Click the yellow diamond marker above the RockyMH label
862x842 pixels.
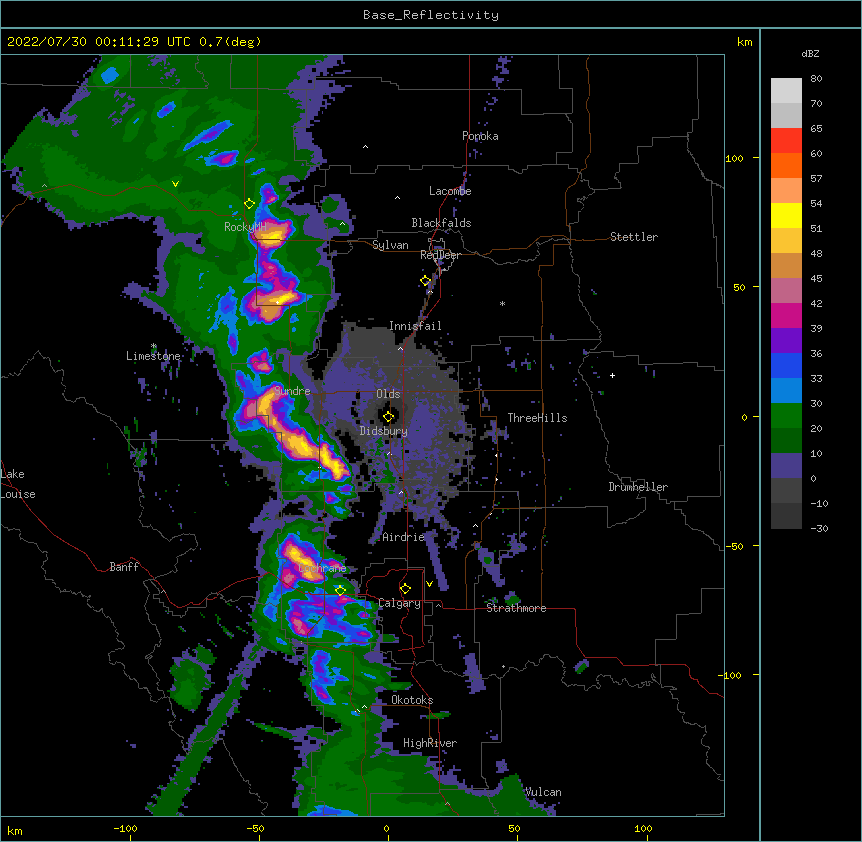pos(249,204)
